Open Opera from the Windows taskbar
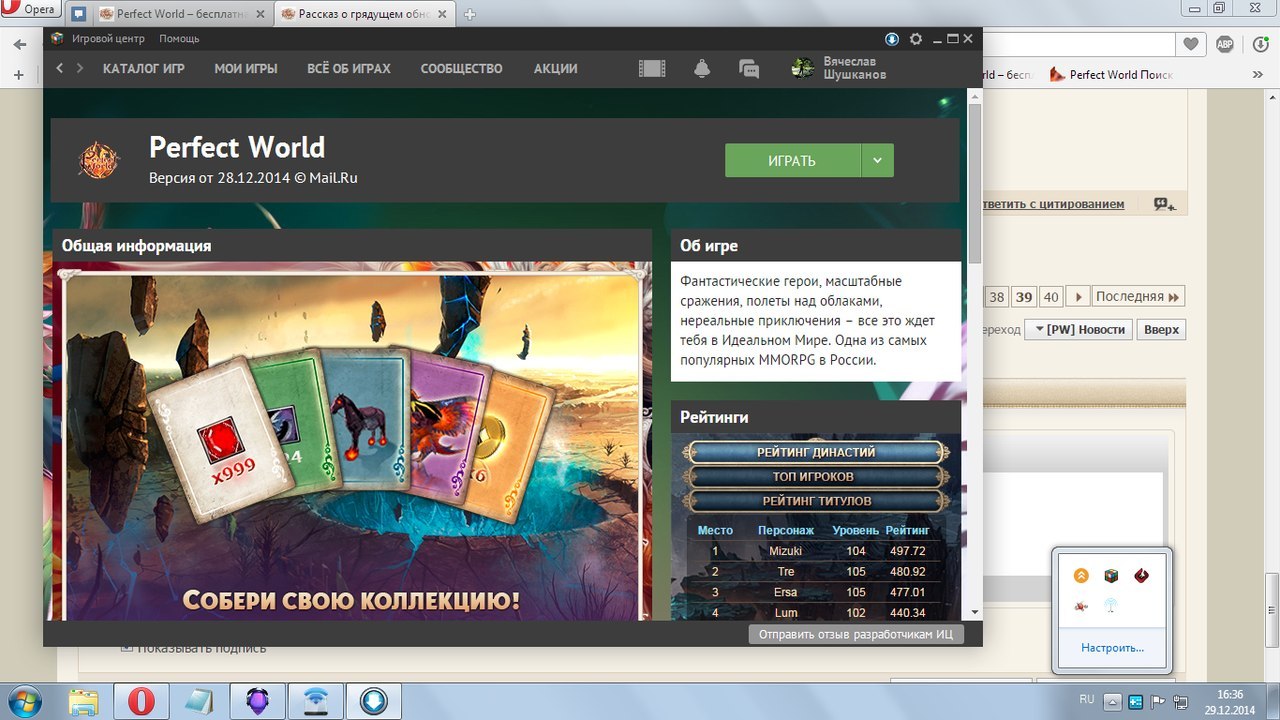 [x=141, y=701]
